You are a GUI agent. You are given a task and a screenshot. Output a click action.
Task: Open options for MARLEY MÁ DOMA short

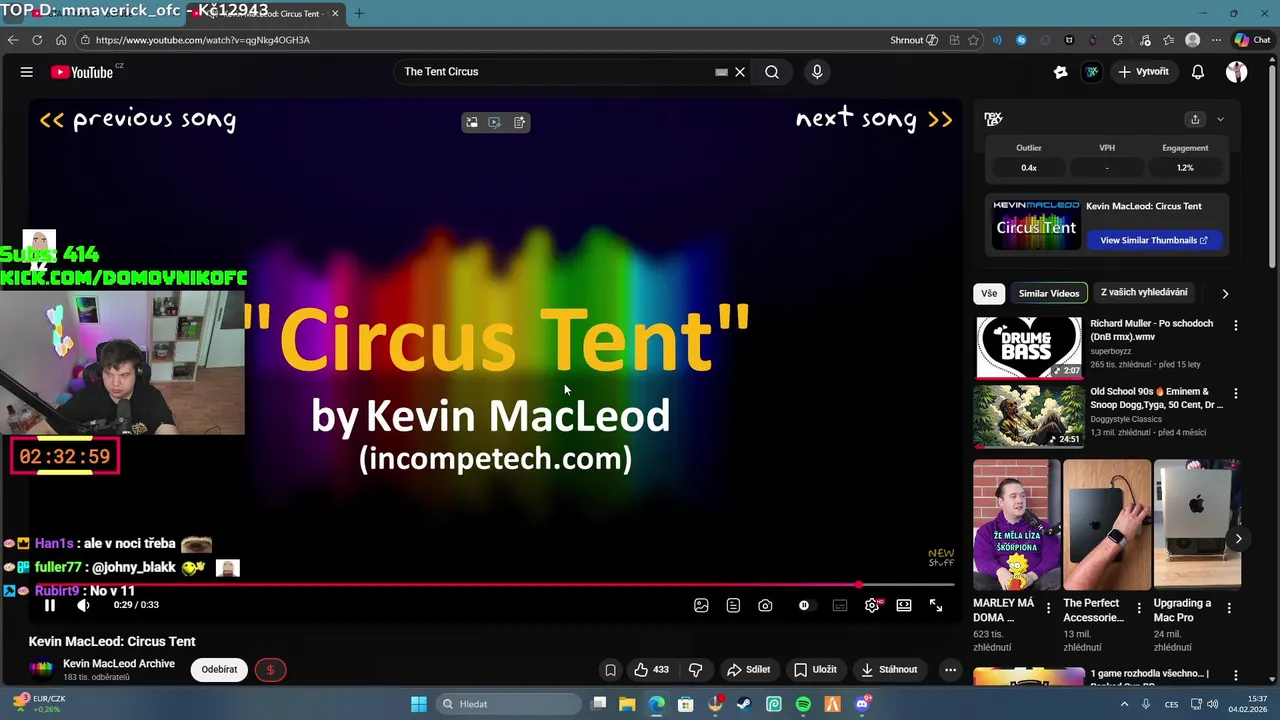click(1048, 608)
